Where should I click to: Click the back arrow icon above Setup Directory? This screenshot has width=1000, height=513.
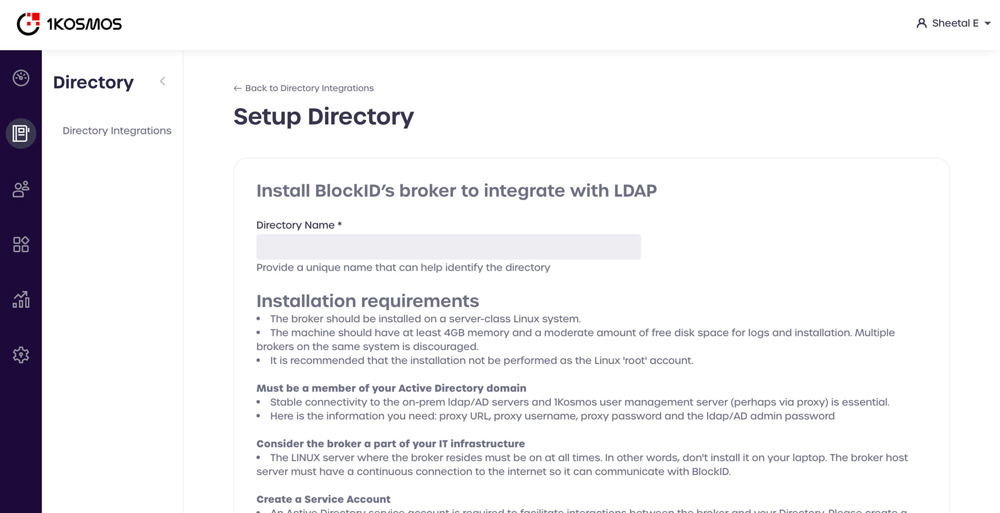[x=237, y=88]
